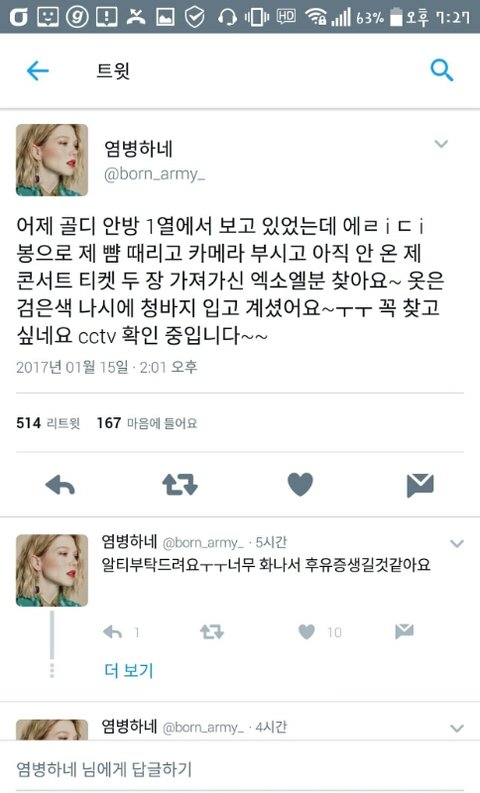The image size is (480, 793).
Task: Retweet the main tweet
Action: click(180, 484)
